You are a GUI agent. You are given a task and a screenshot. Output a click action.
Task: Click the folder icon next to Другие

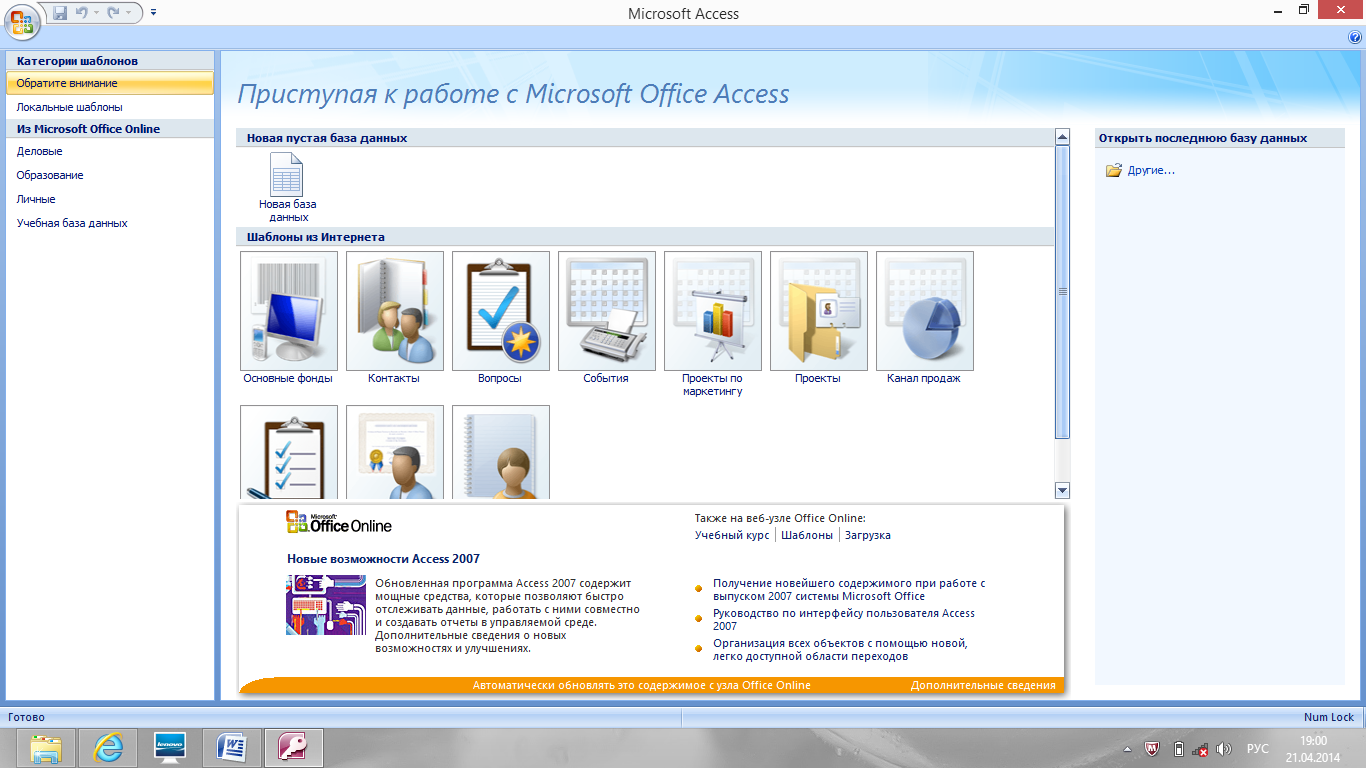(x=1114, y=171)
